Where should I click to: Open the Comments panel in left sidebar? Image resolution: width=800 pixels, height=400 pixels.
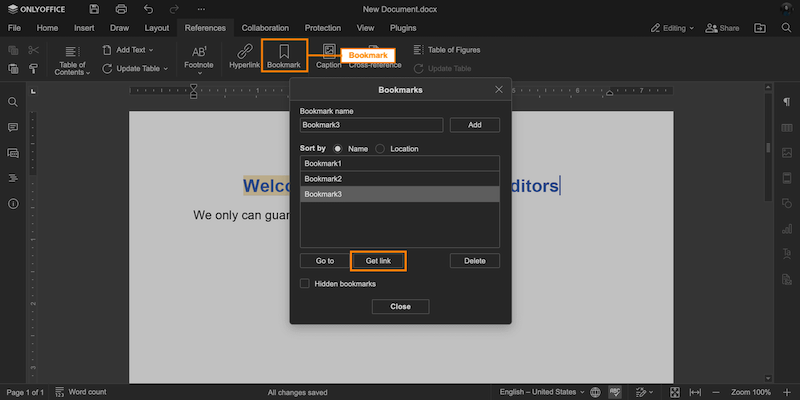(13, 128)
